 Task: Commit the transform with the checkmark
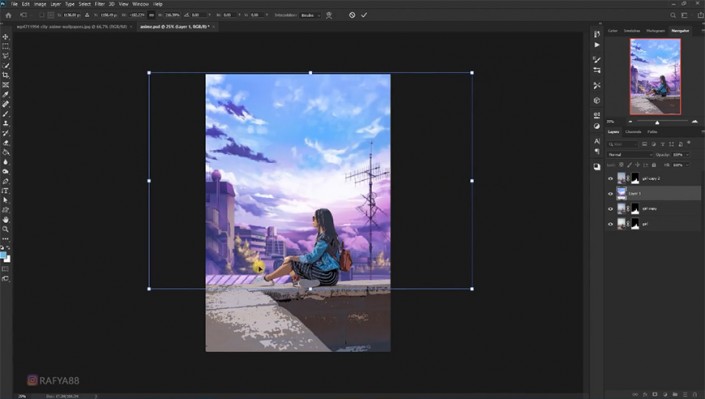(x=364, y=15)
